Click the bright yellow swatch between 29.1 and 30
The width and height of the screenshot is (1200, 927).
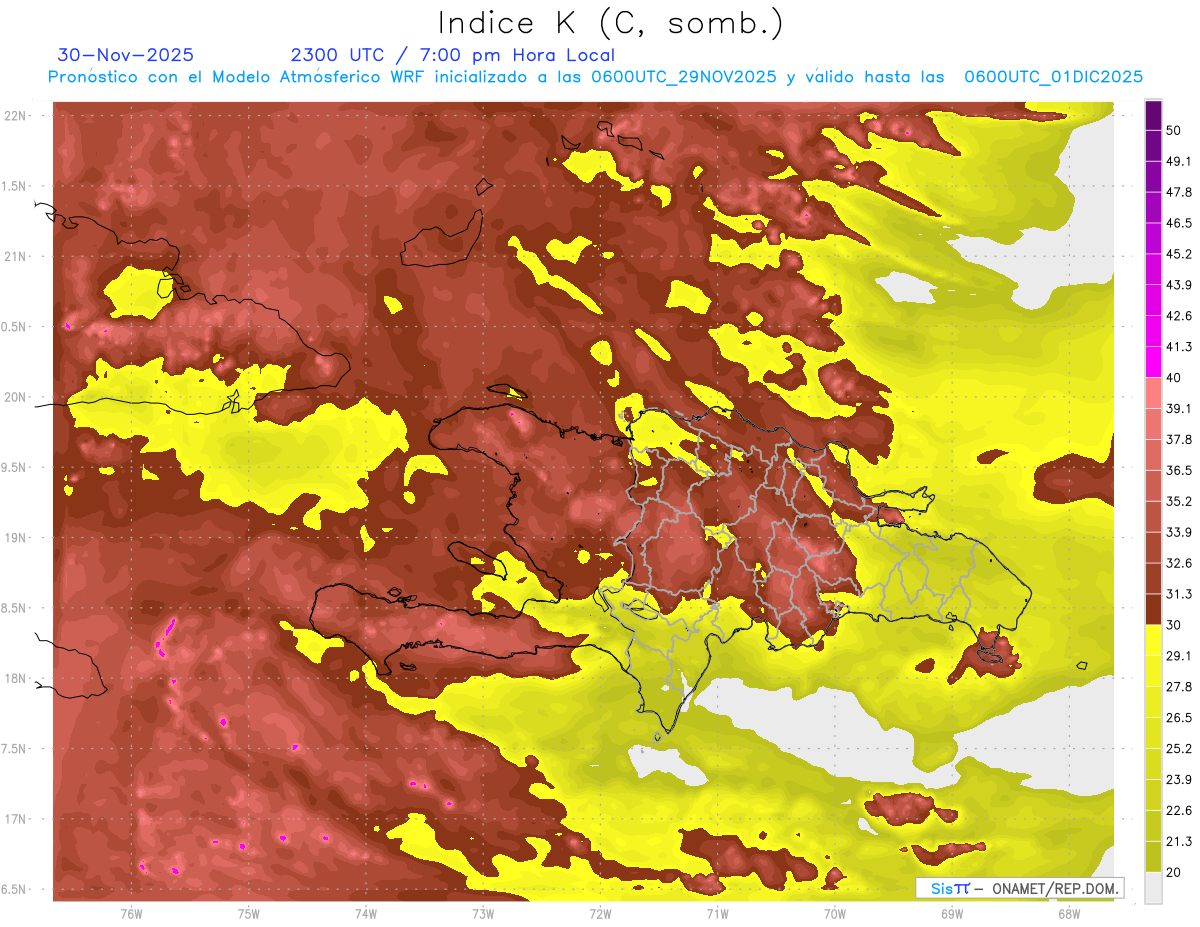[x=1153, y=640]
